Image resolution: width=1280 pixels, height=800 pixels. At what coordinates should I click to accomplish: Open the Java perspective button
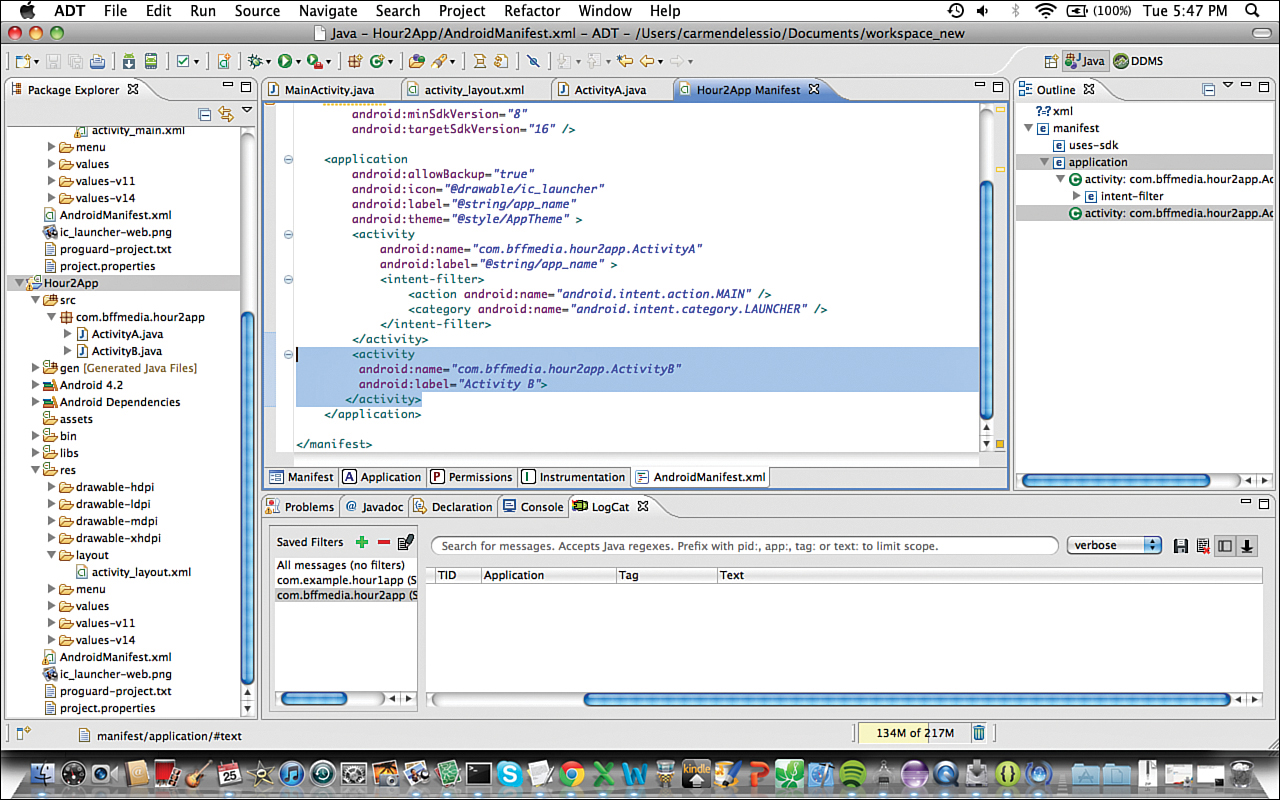tap(1084, 61)
